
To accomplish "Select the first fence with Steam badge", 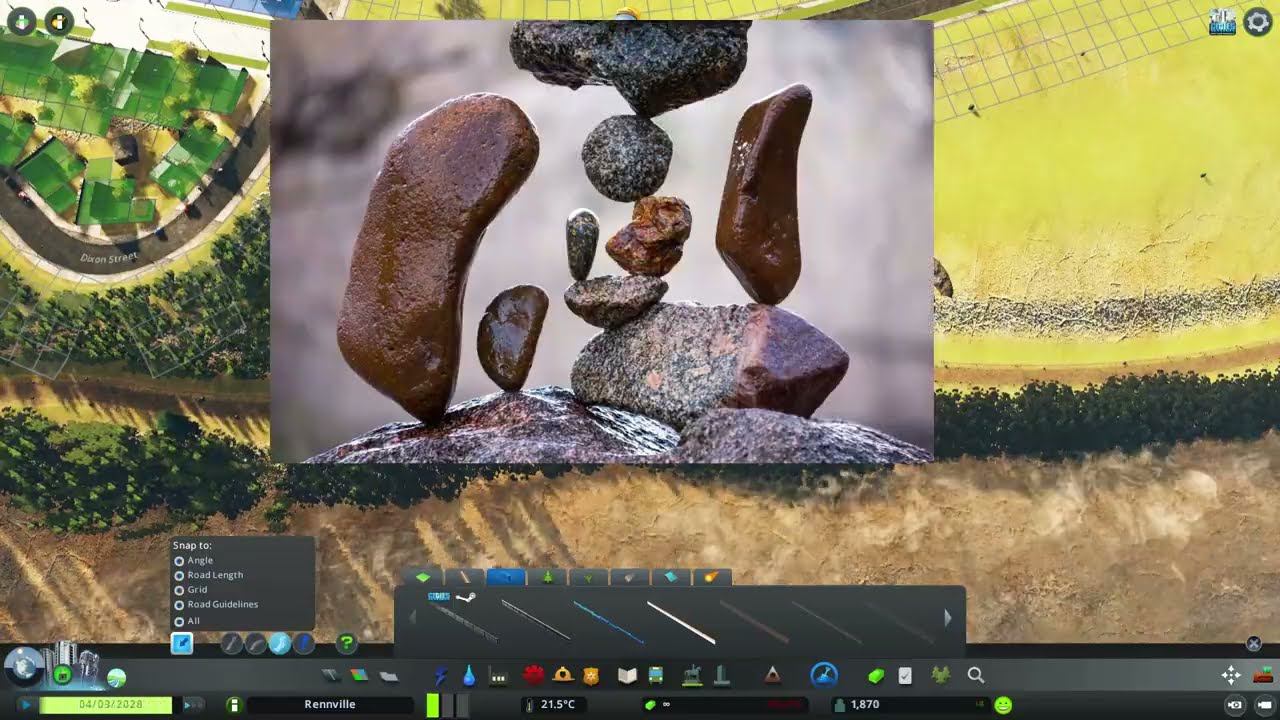I will [x=463, y=618].
